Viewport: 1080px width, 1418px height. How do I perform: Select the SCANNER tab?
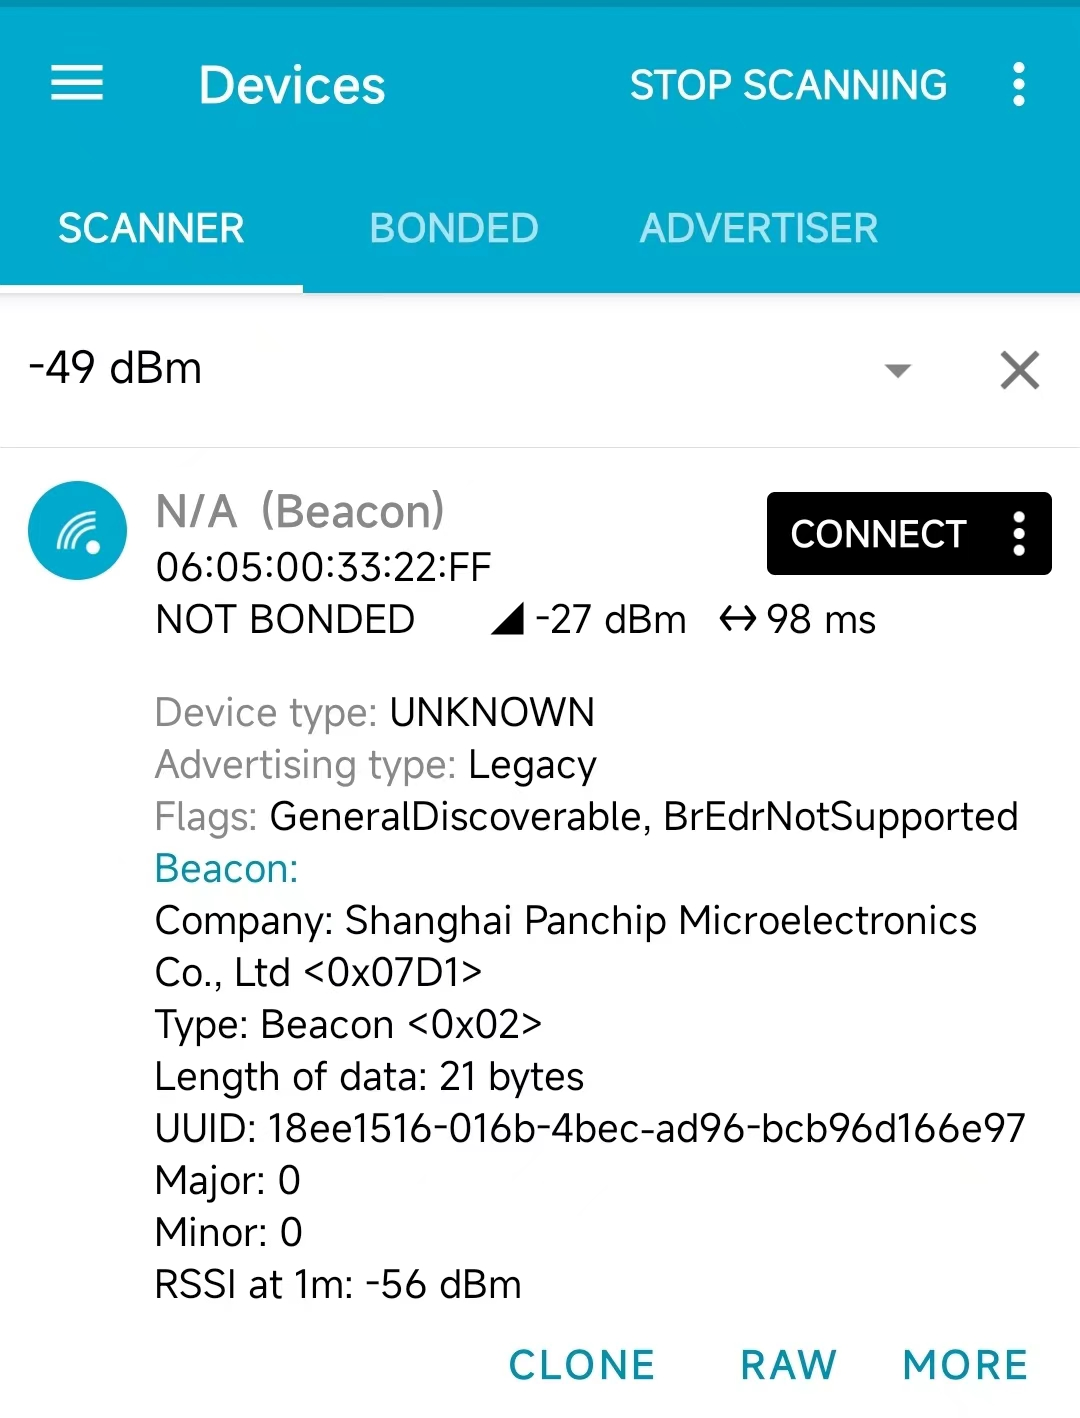pyautogui.click(x=151, y=228)
